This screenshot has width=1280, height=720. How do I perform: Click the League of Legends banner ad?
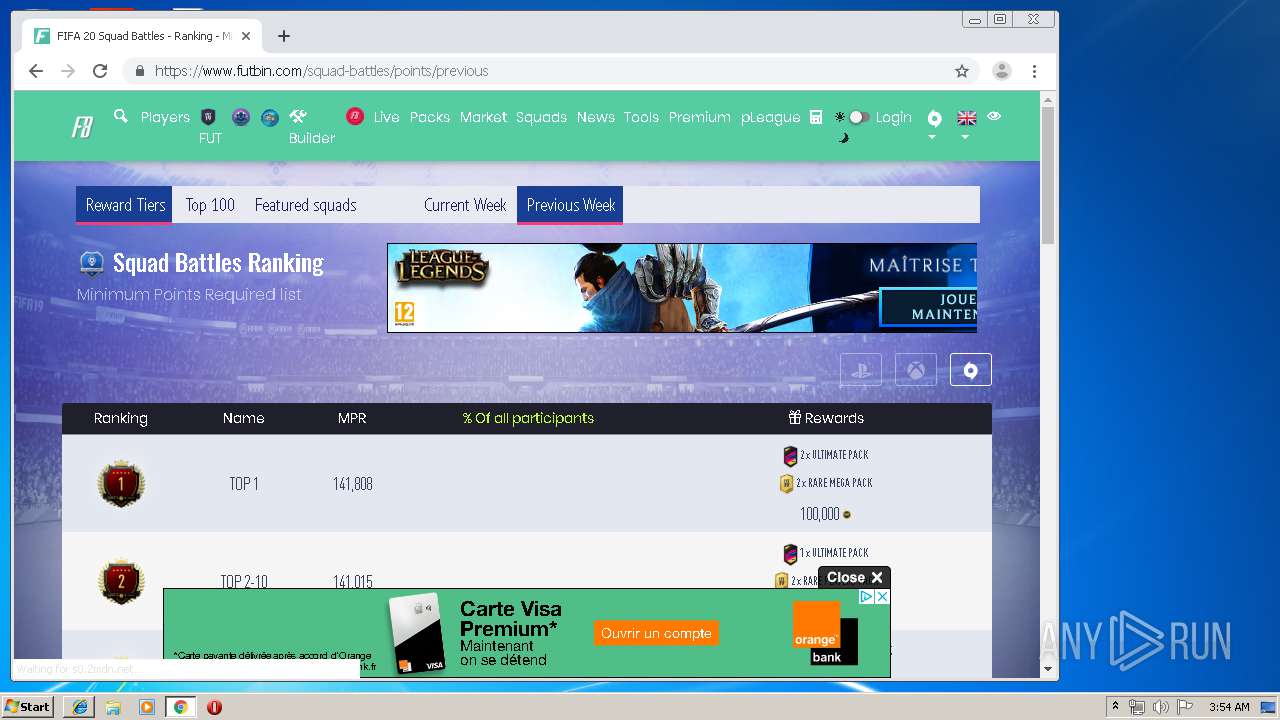coord(682,288)
